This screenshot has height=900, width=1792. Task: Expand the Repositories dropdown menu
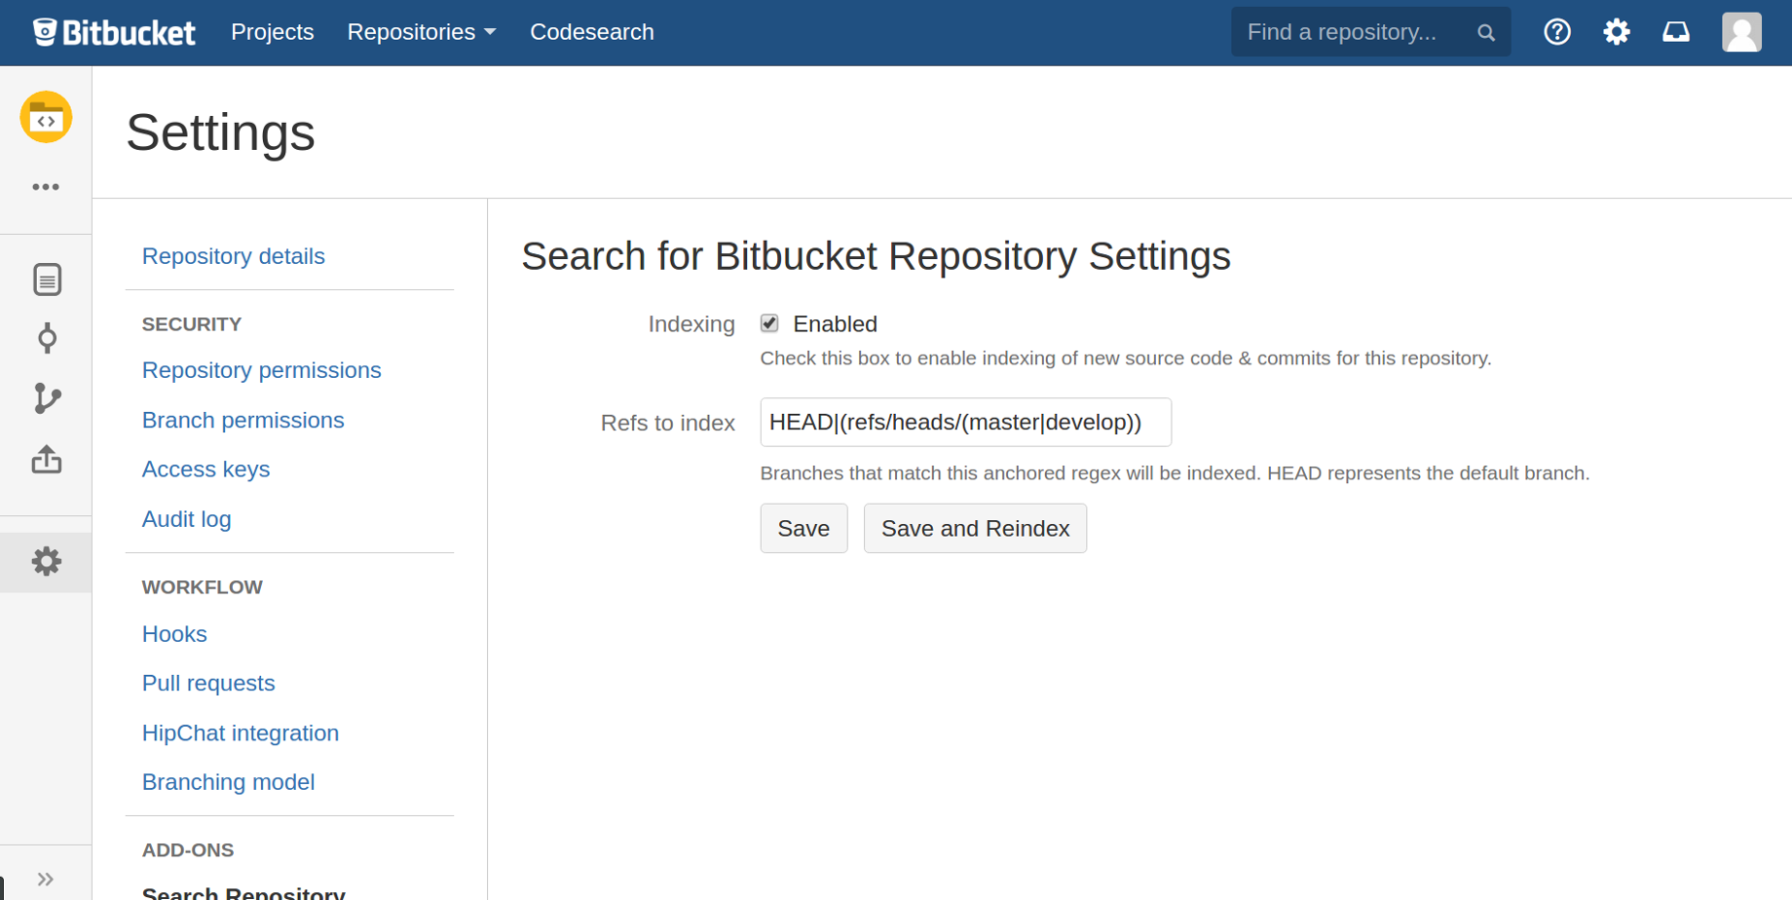421,32
